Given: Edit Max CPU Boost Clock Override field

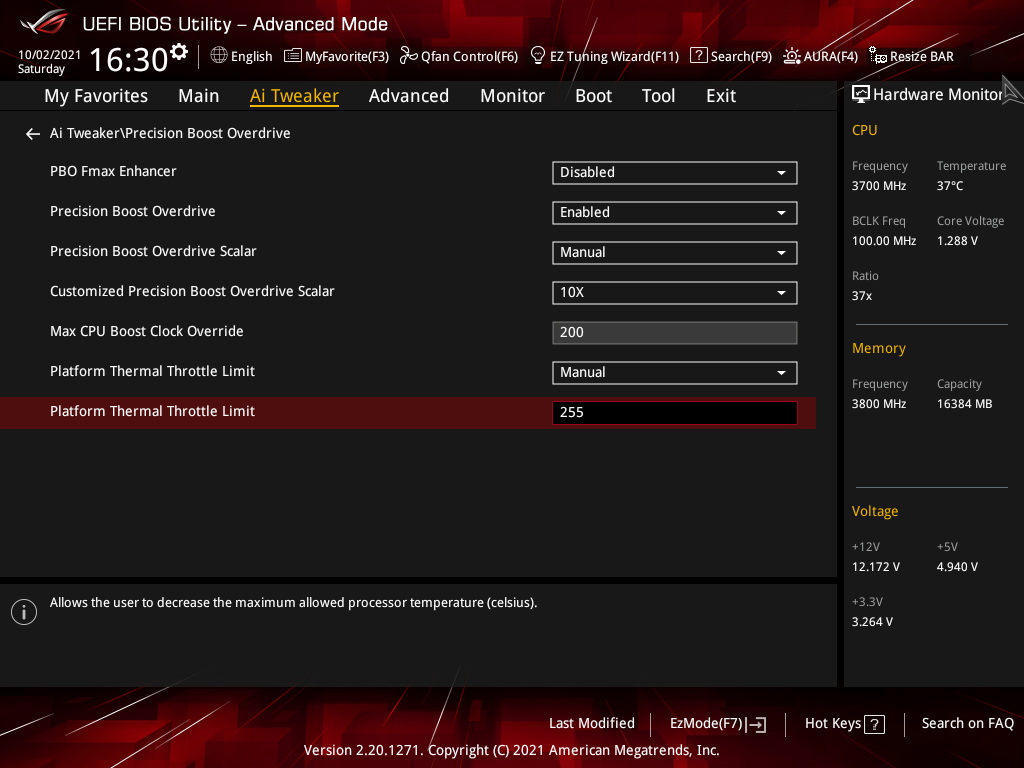Looking at the screenshot, I should point(675,333).
